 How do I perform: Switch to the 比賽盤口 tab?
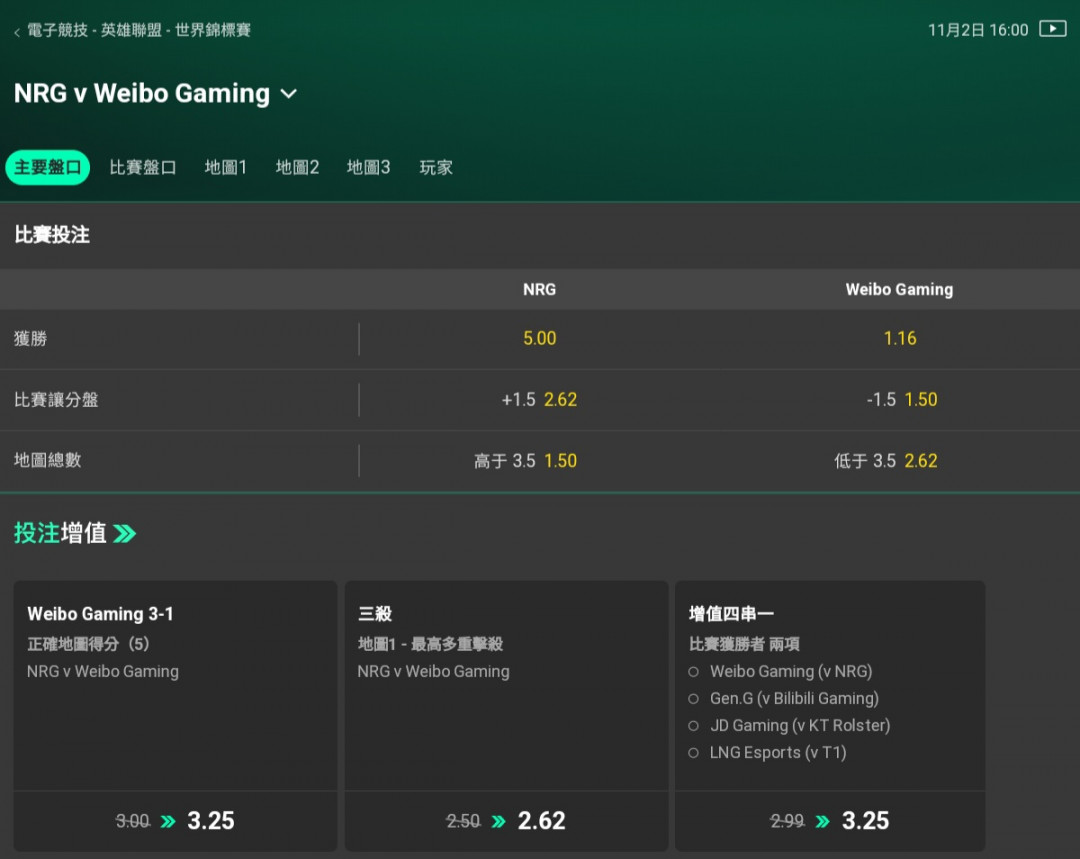coord(143,167)
